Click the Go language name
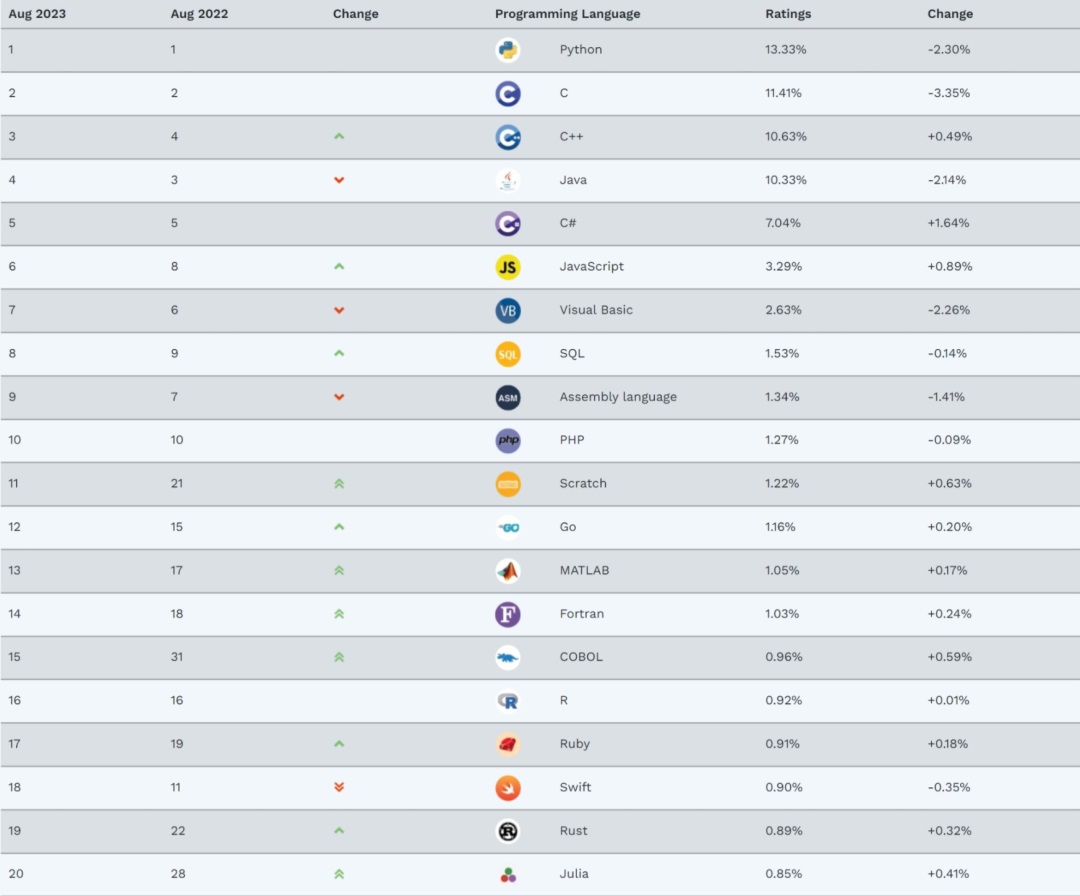The height and width of the screenshot is (896, 1080). tap(568, 527)
